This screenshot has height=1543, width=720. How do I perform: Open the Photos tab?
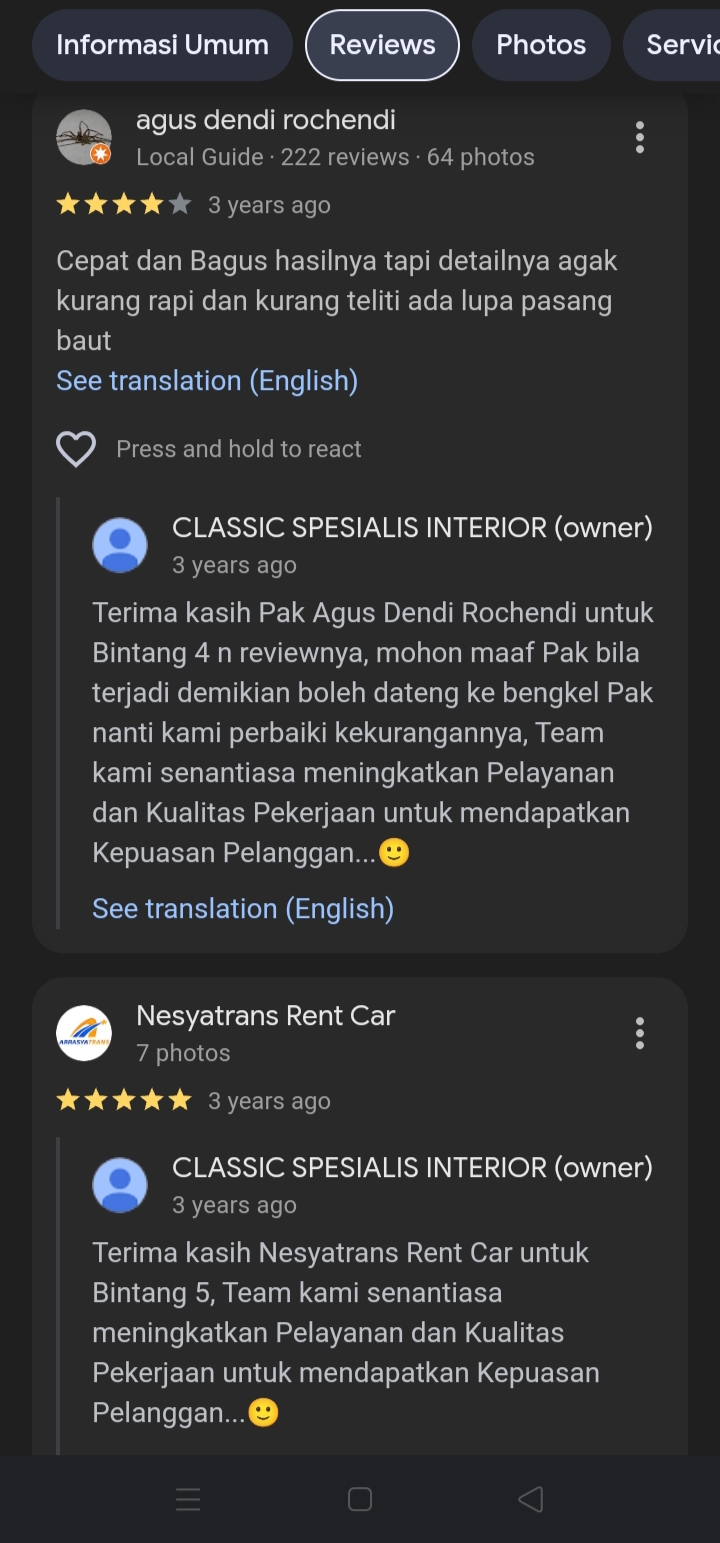pyautogui.click(x=541, y=45)
